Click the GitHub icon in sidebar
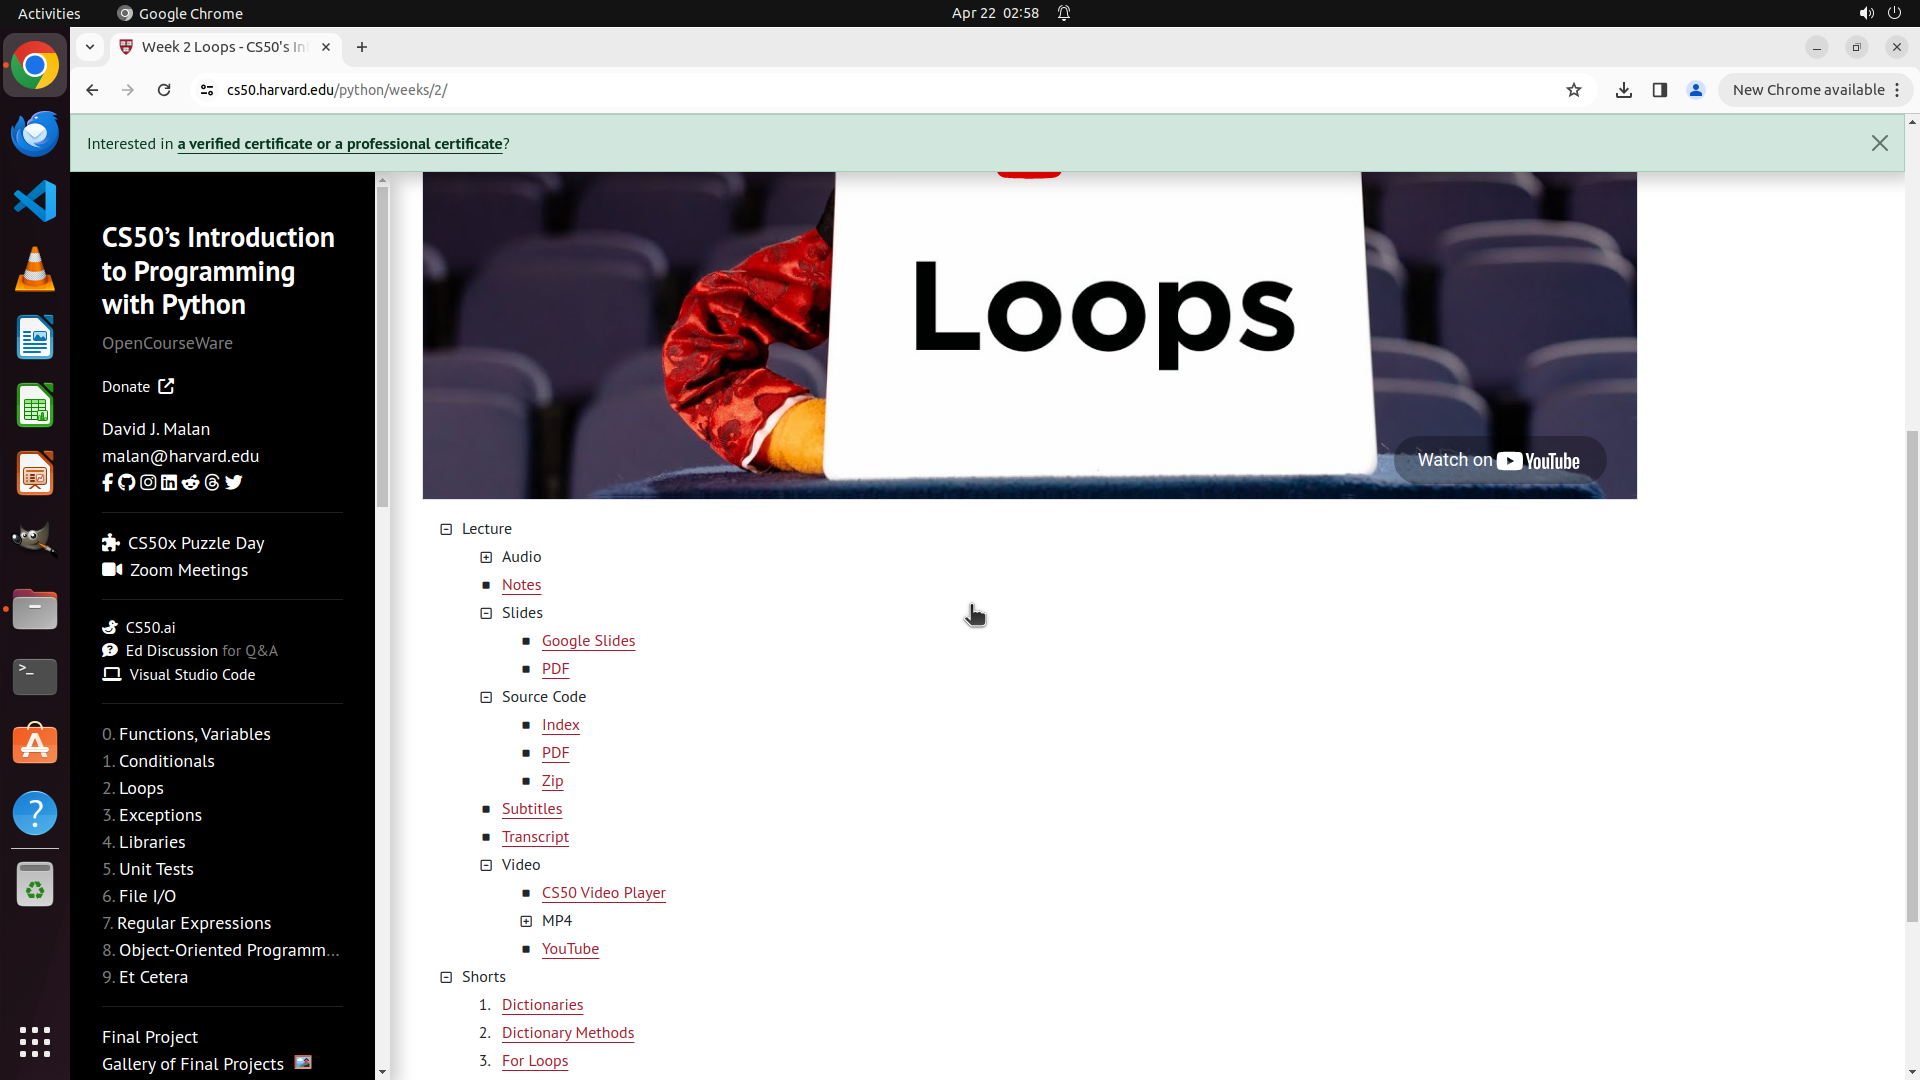This screenshot has height=1080, width=1920. (127, 483)
